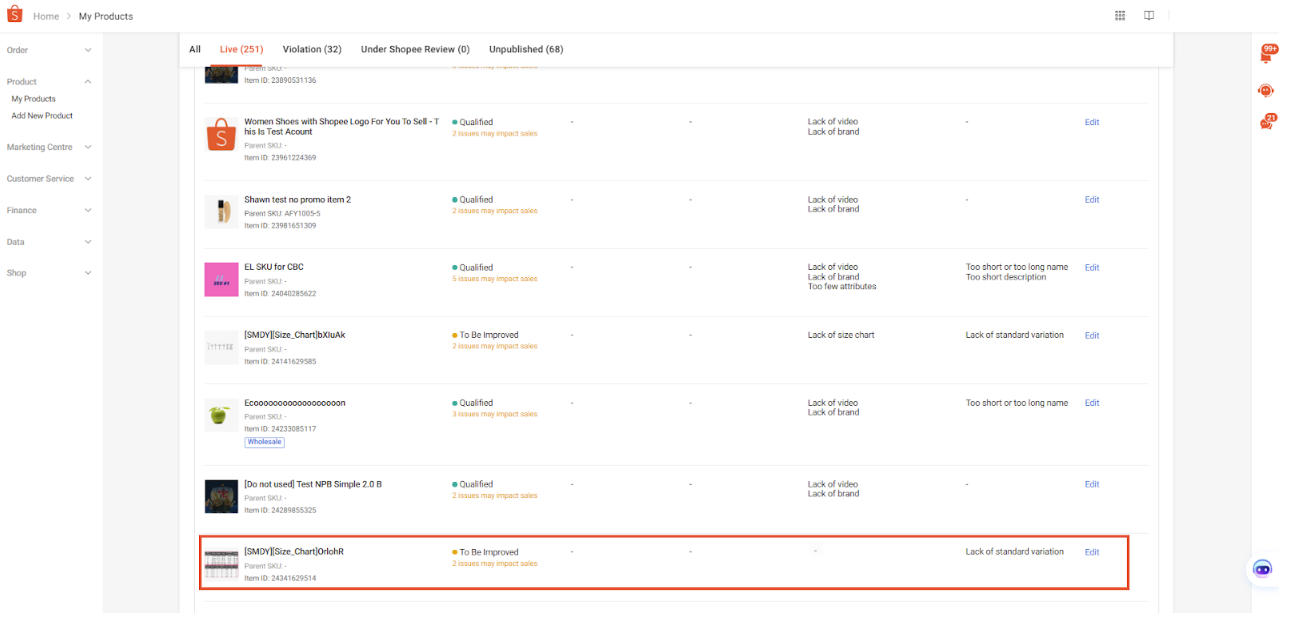Click [Do not used] Test NPB Simple title

(313, 484)
